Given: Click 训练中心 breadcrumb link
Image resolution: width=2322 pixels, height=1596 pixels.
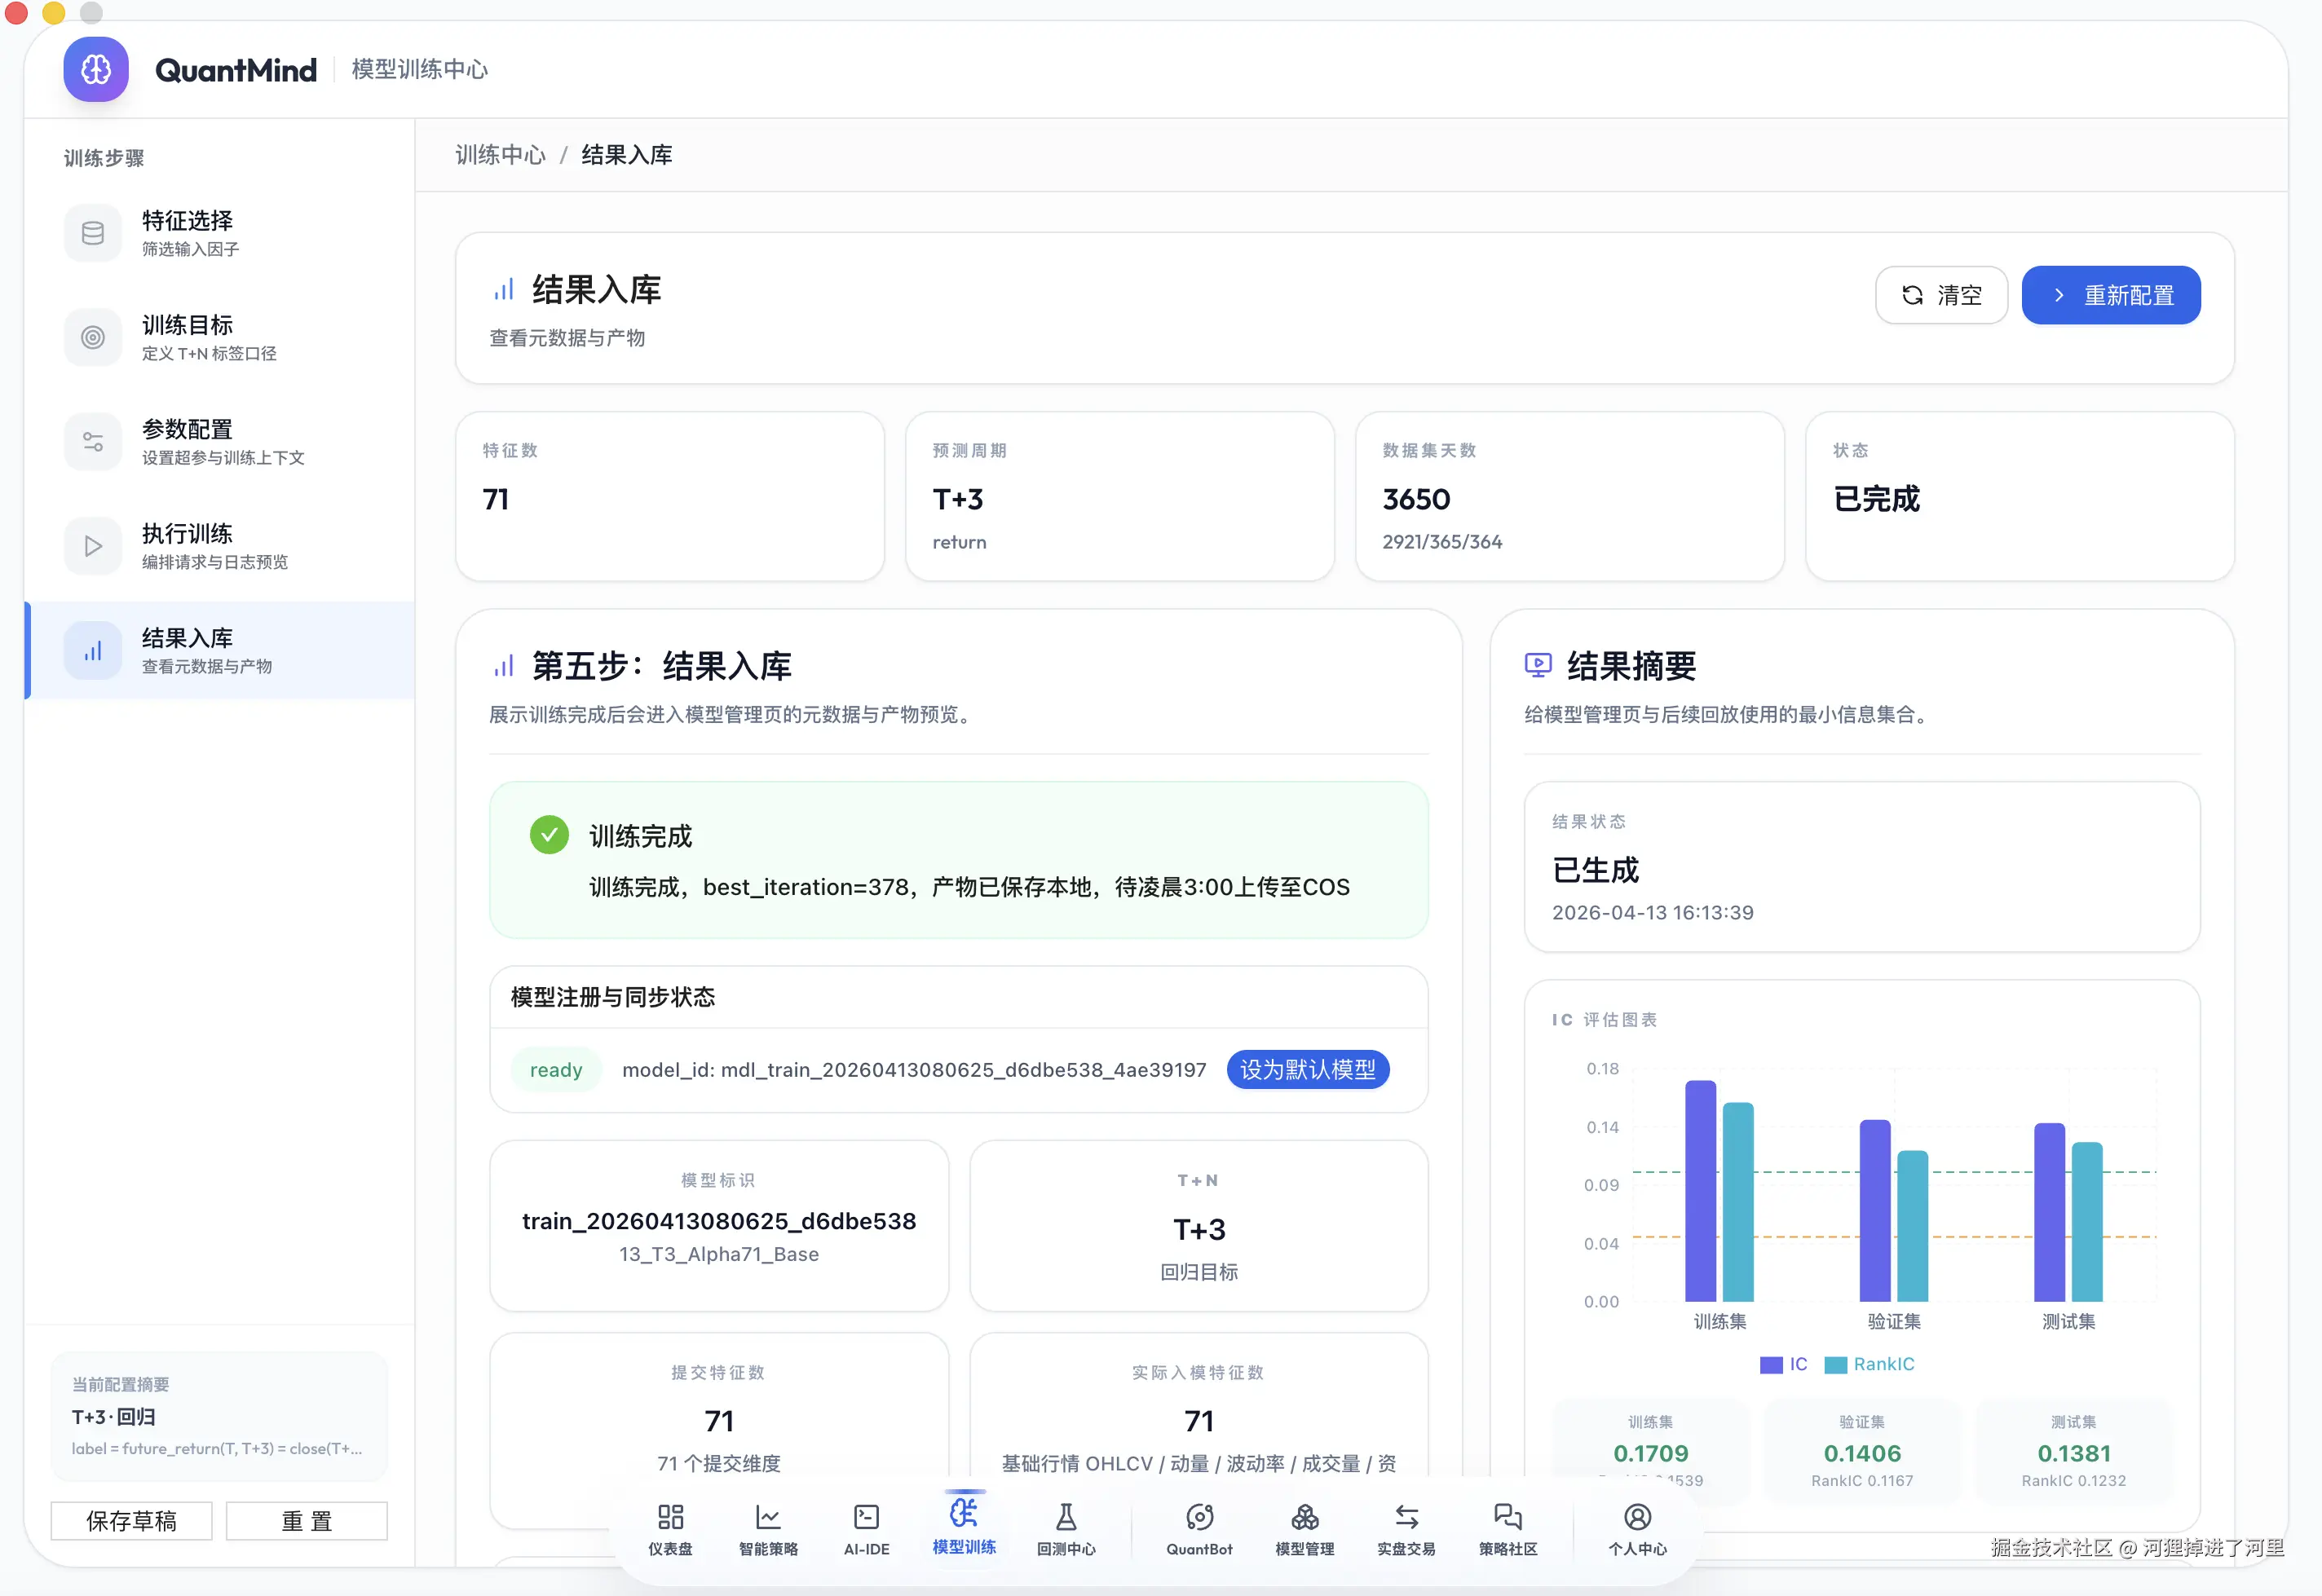Looking at the screenshot, I should tap(500, 155).
